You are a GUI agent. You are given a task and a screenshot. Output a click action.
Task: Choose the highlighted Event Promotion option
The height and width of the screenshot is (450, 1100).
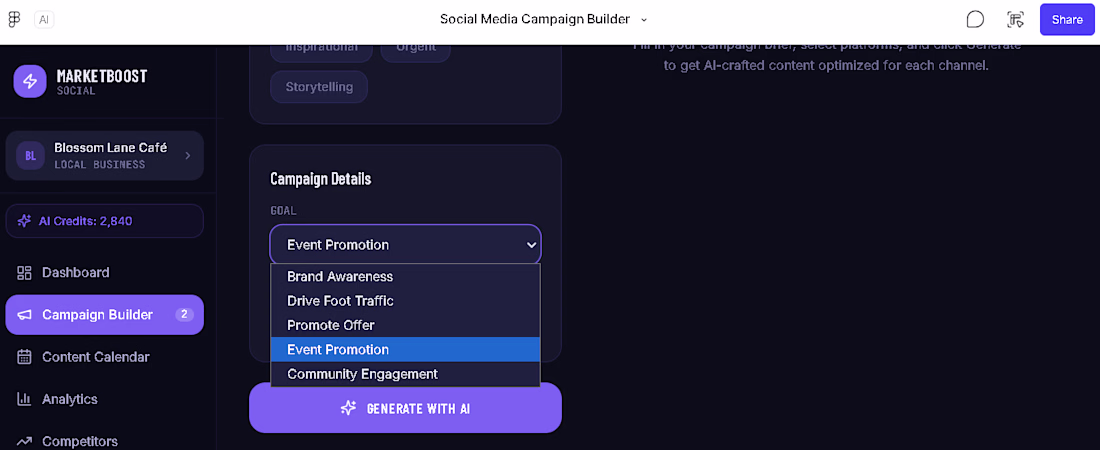click(405, 350)
